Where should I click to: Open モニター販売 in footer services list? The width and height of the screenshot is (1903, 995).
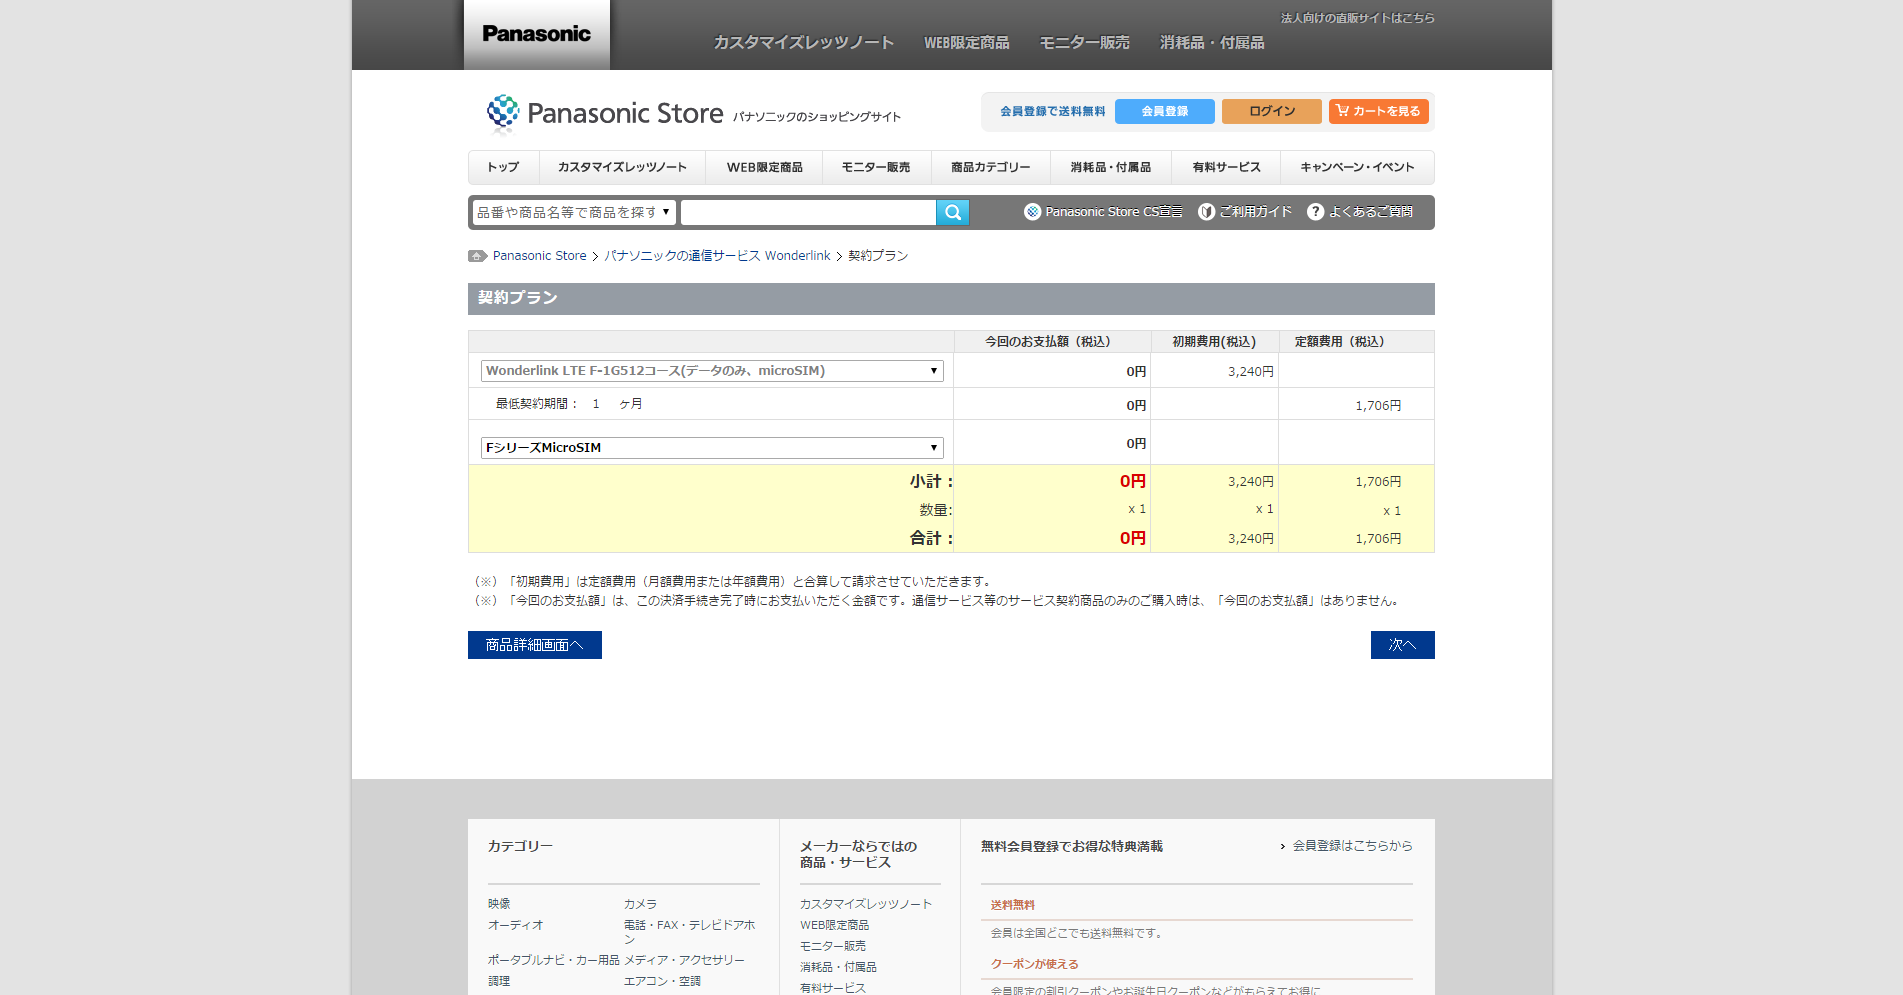click(833, 946)
